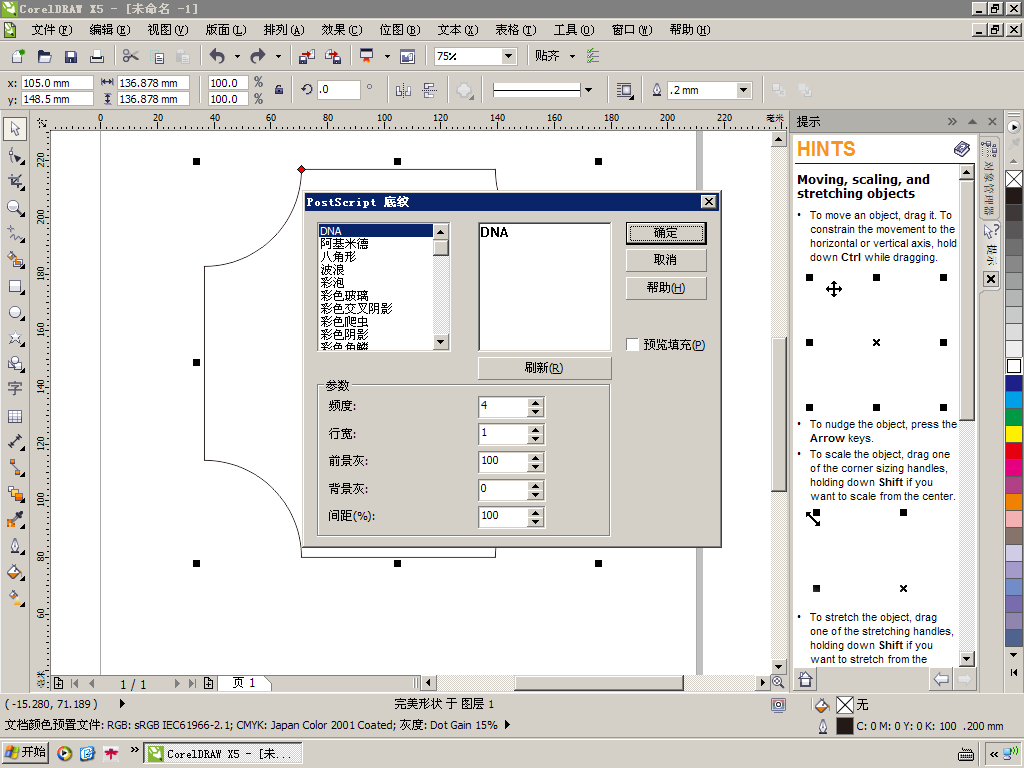Screen dimensions: 1024x768
Task: Open the 编辑(E) menu
Action: pyautogui.click(x=110, y=30)
